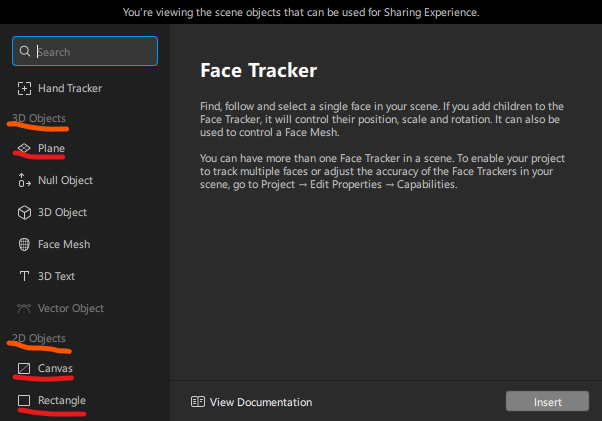
Task: Choose the Canvas icon
Action: (x=24, y=368)
